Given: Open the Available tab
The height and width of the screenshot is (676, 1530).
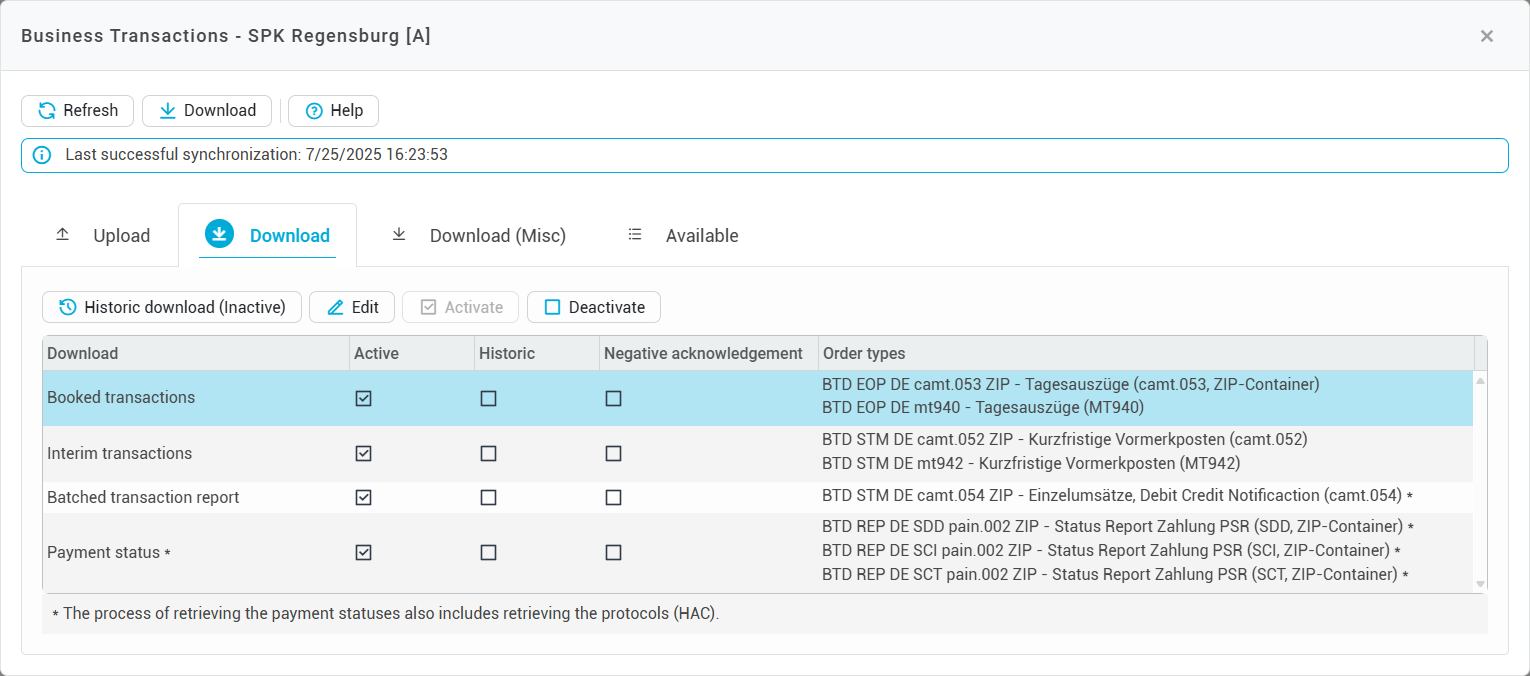Looking at the screenshot, I should [x=683, y=236].
